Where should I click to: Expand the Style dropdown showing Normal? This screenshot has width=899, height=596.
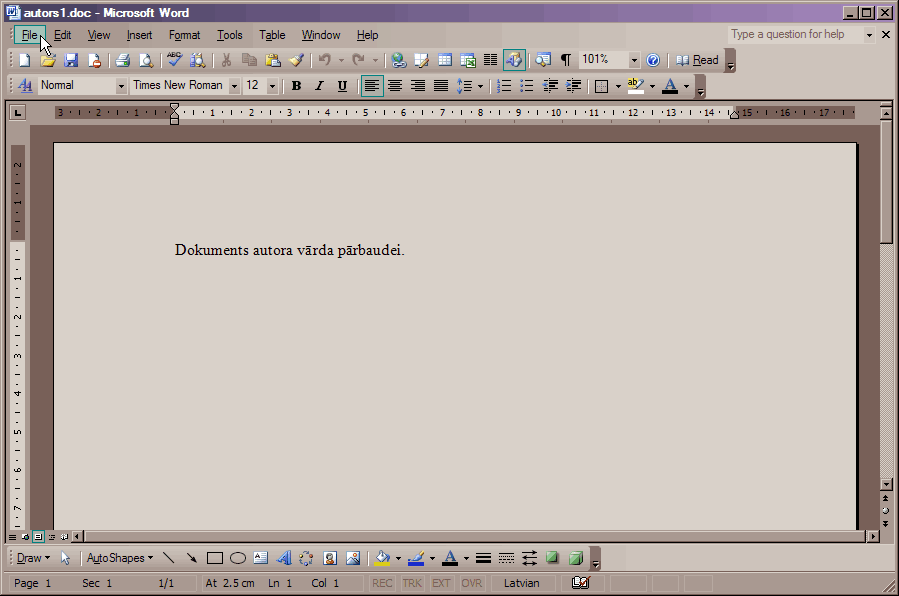pyautogui.click(x=121, y=86)
